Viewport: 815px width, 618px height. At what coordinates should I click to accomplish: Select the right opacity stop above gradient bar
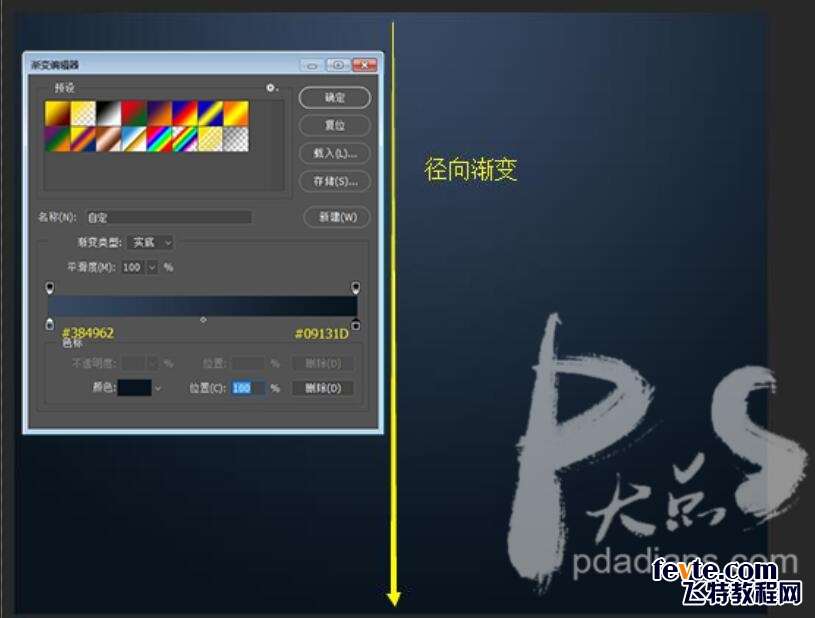[356, 287]
